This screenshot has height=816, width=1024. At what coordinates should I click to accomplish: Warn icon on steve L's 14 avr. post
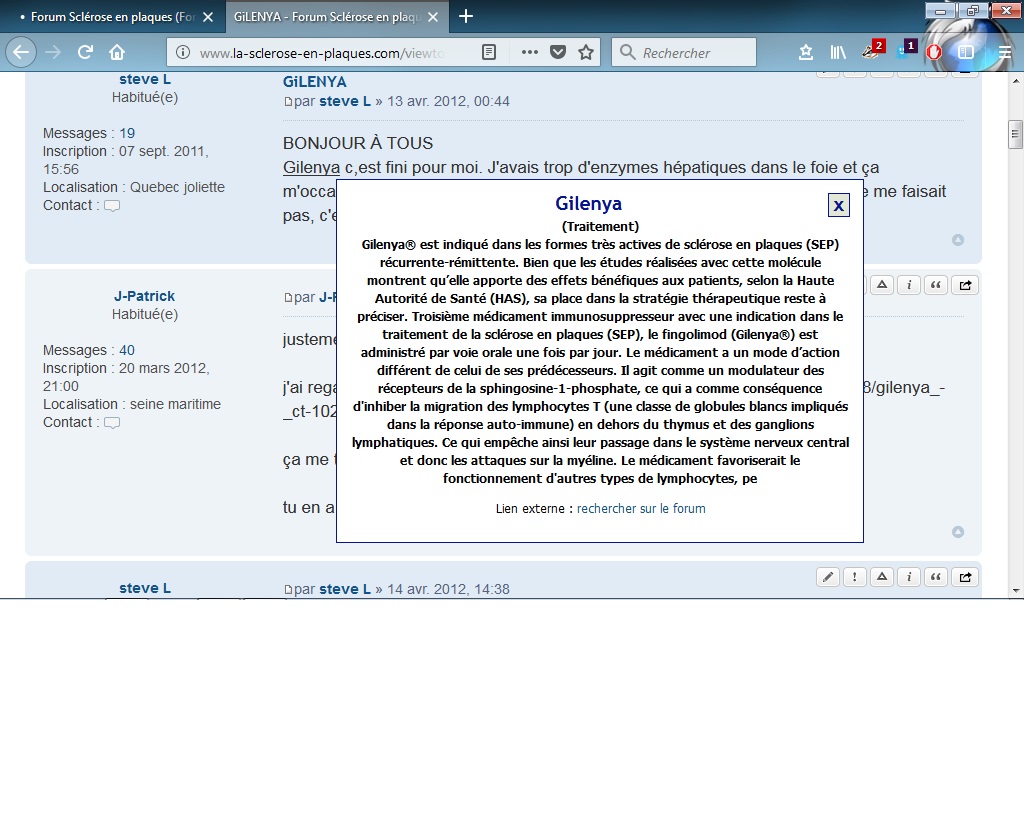point(882,576)
